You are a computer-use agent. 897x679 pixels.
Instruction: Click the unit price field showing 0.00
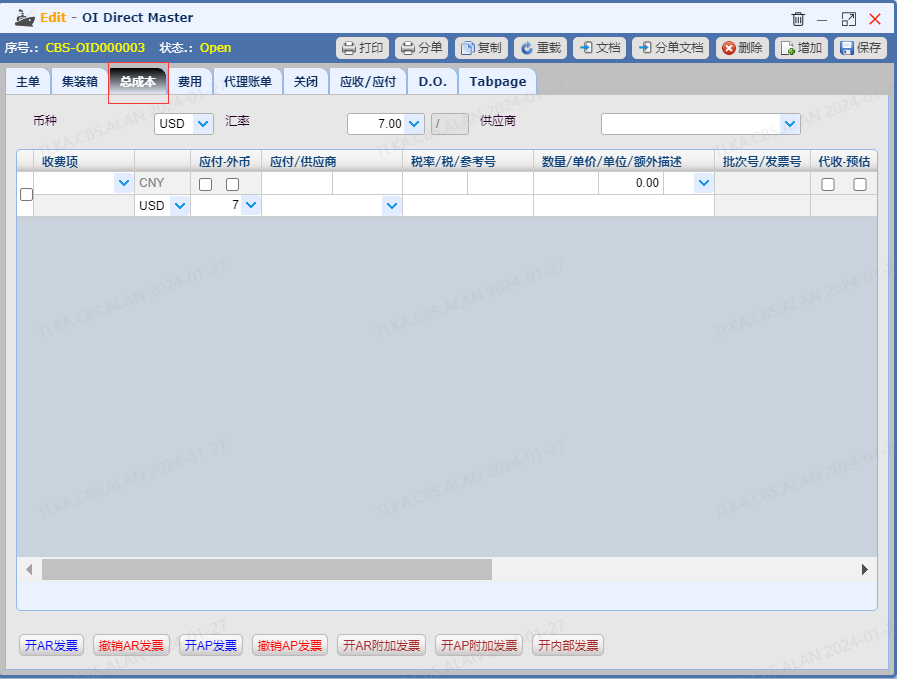(631, 183)
